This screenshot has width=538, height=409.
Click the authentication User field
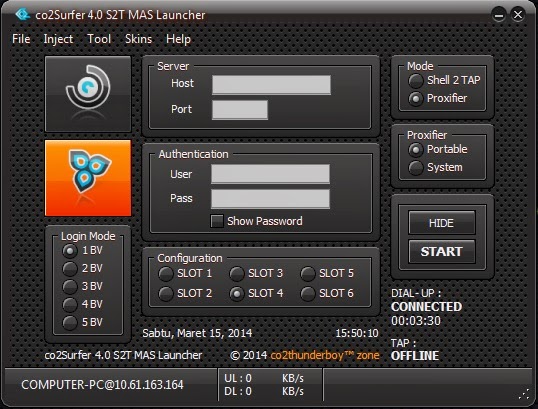(x=270, y=174)
